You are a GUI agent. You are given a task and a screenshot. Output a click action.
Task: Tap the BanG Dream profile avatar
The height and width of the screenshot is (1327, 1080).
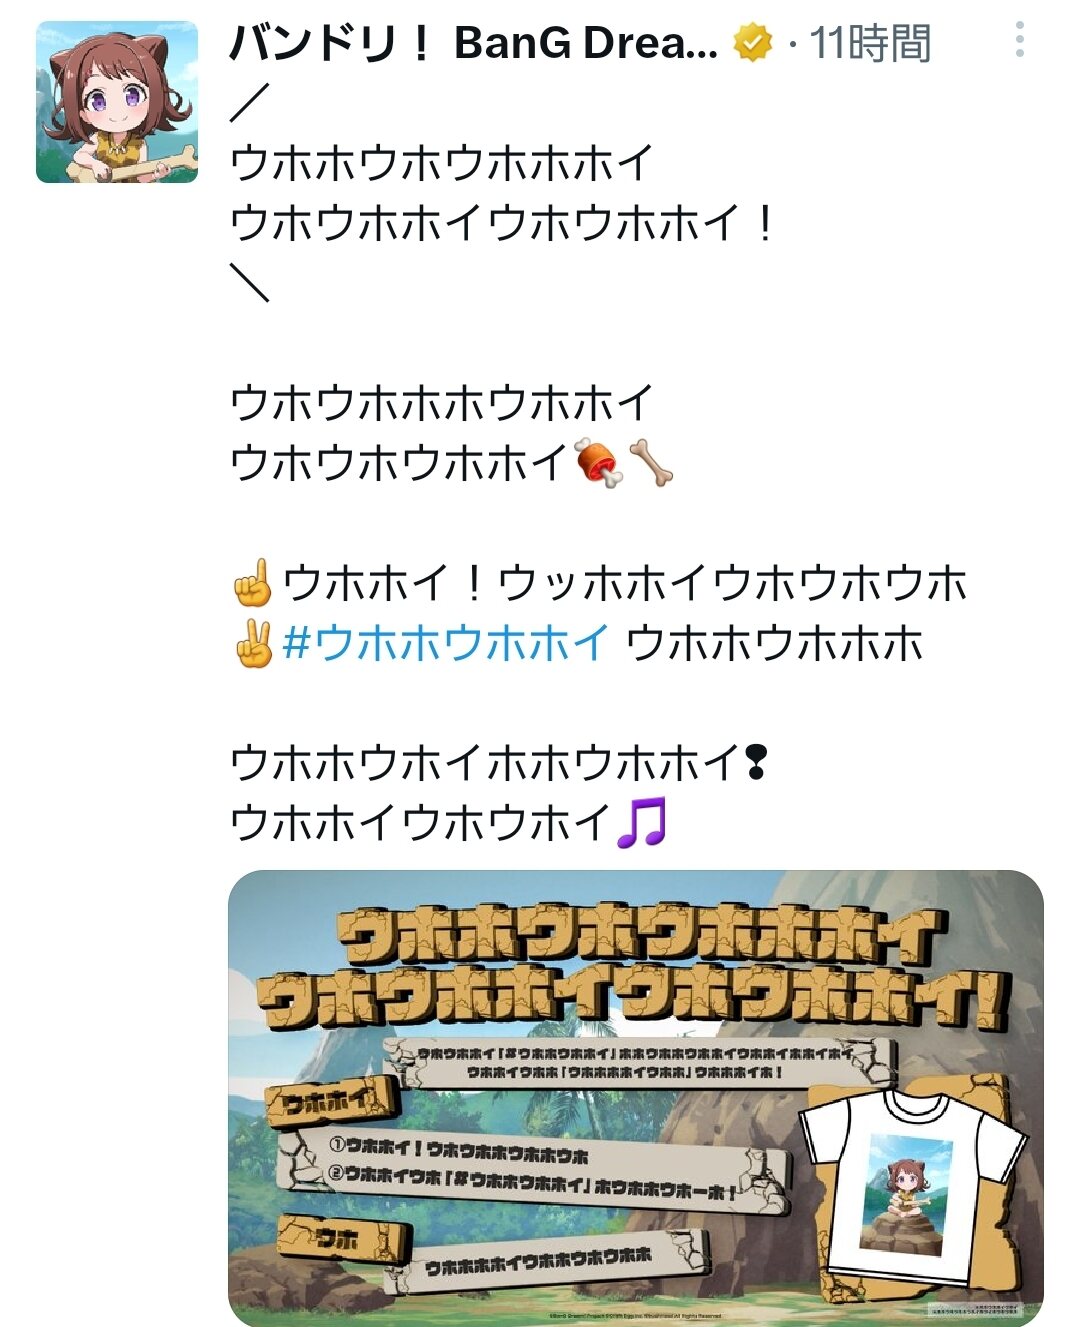117,102
